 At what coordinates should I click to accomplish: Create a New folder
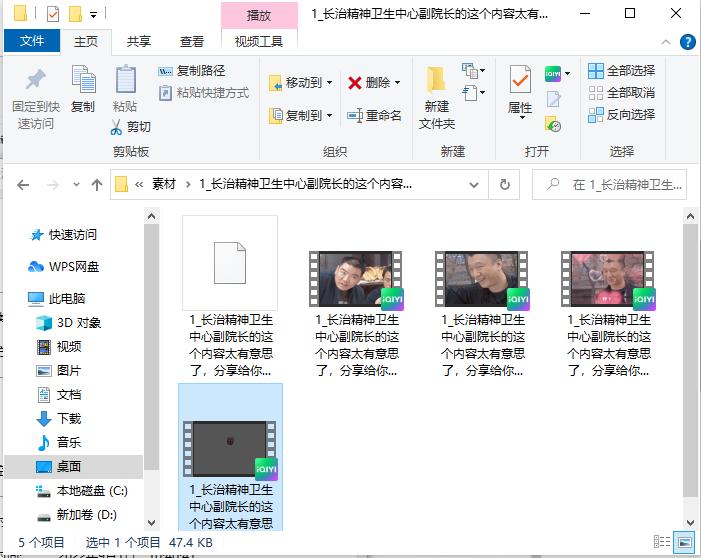click(436, 98)
